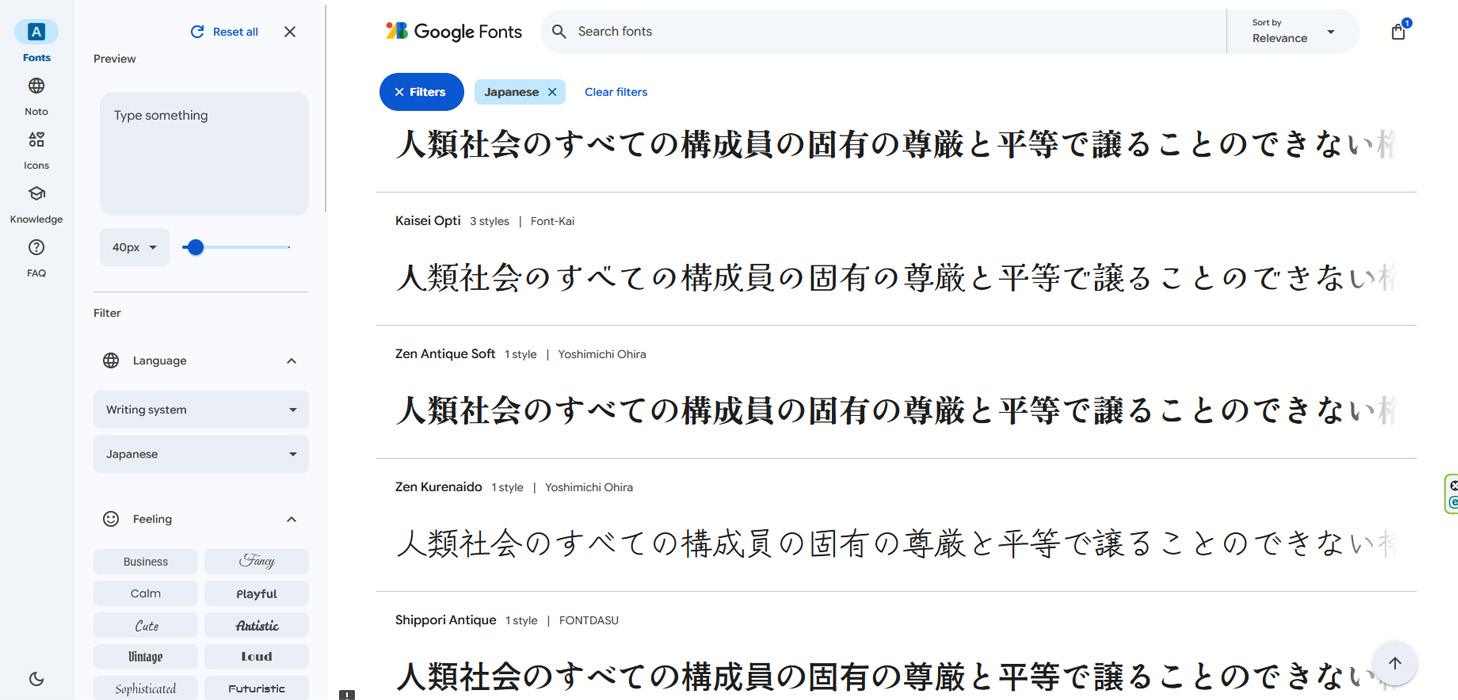
Task: Open the Kaisei Opti font page
Action: 427,220
